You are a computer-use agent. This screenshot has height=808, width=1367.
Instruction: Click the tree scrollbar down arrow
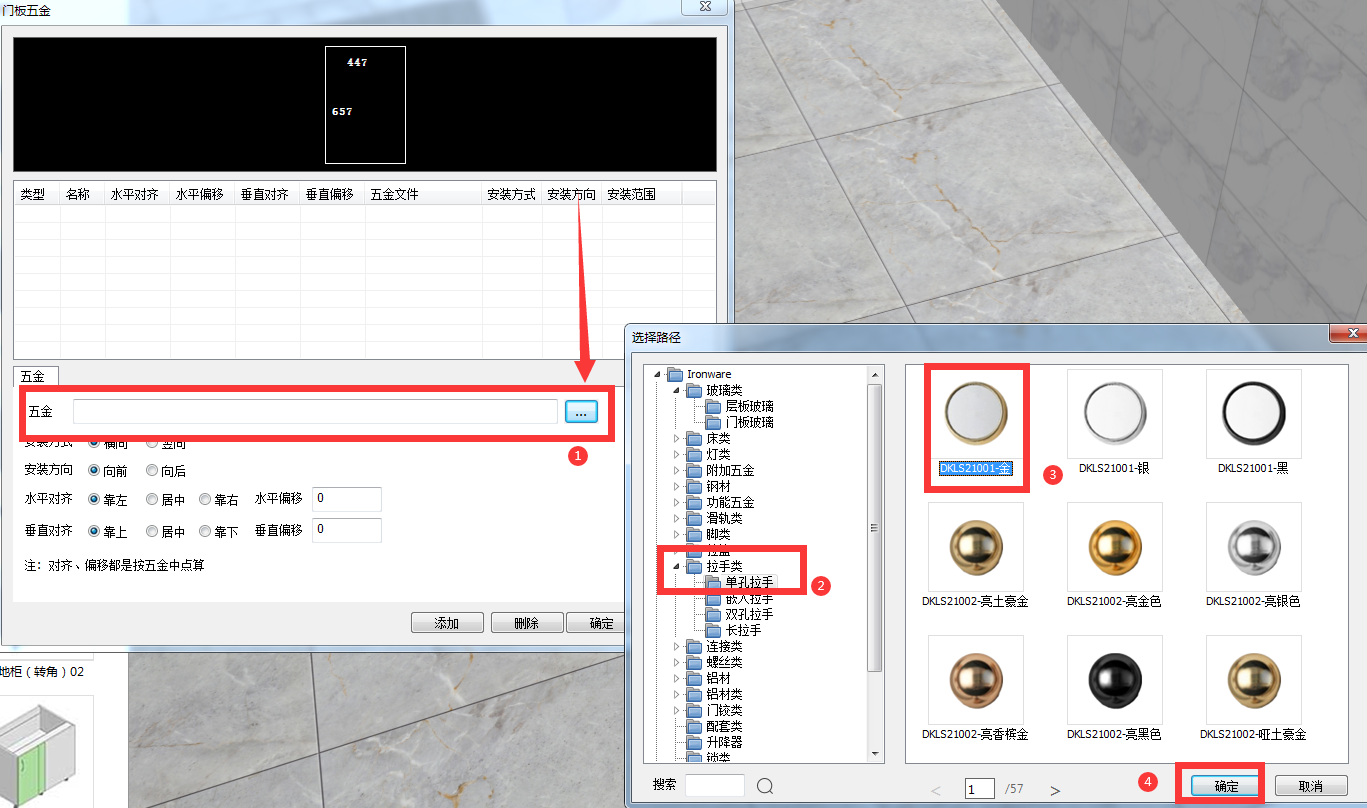[874, 753]
